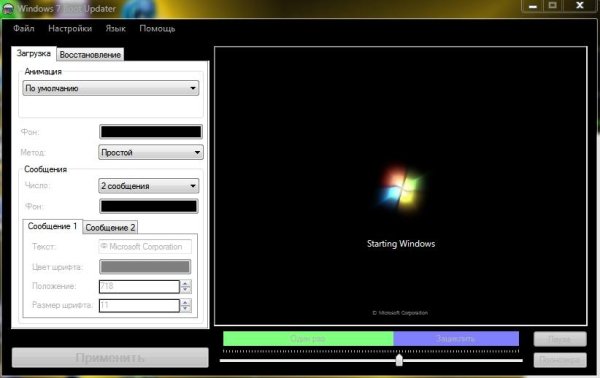Minimize the Boot Updater window
The height and width of the screenshot is (378, 600).
(533, 6)
